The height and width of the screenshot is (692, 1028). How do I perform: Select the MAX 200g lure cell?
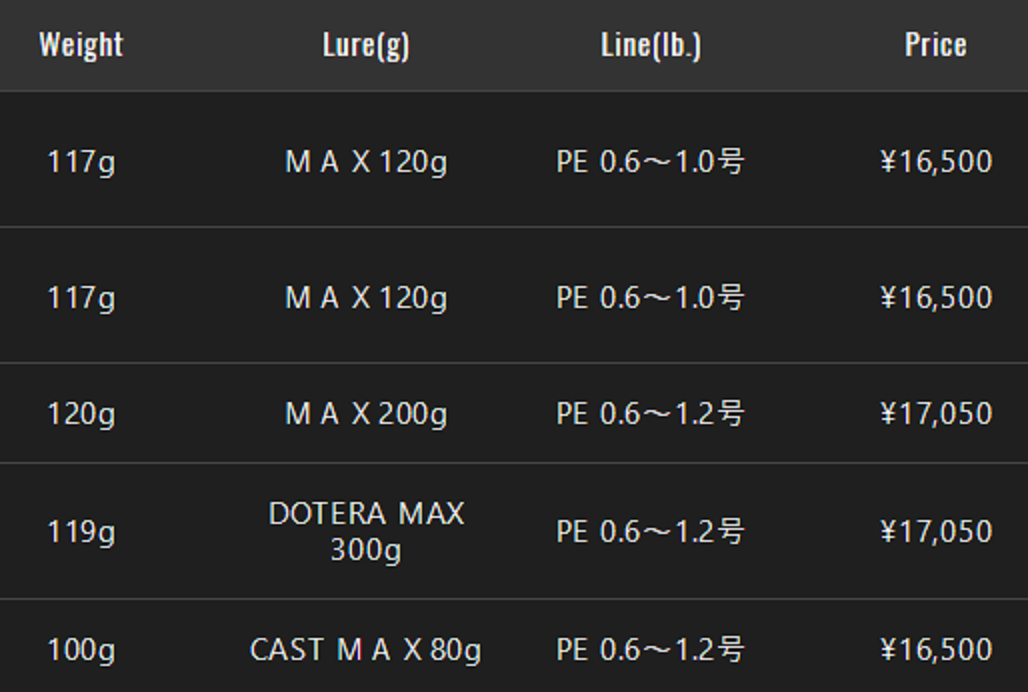(x=366, y=414)
